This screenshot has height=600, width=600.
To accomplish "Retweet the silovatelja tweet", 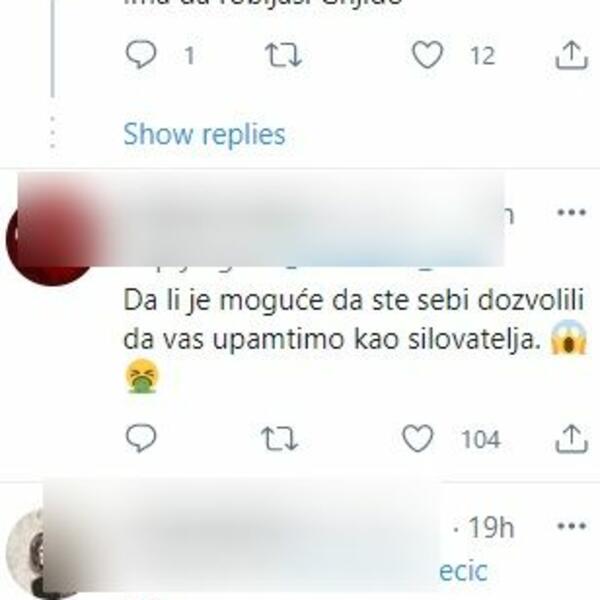I will [x=279, y=439].
